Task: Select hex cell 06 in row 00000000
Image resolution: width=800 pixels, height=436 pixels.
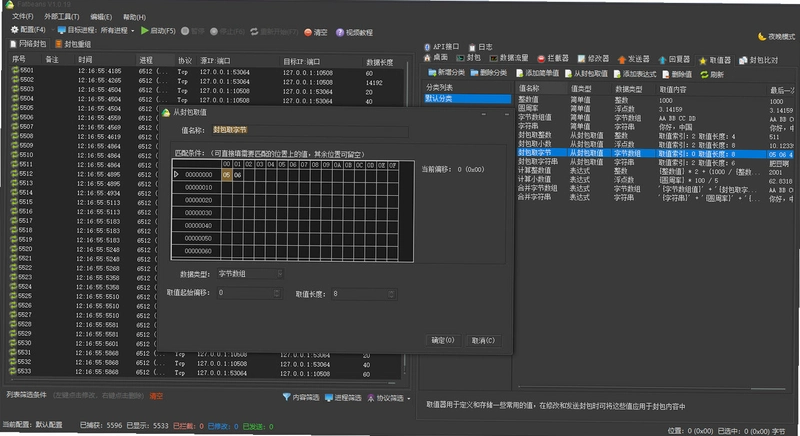Action: click(238, 175)
